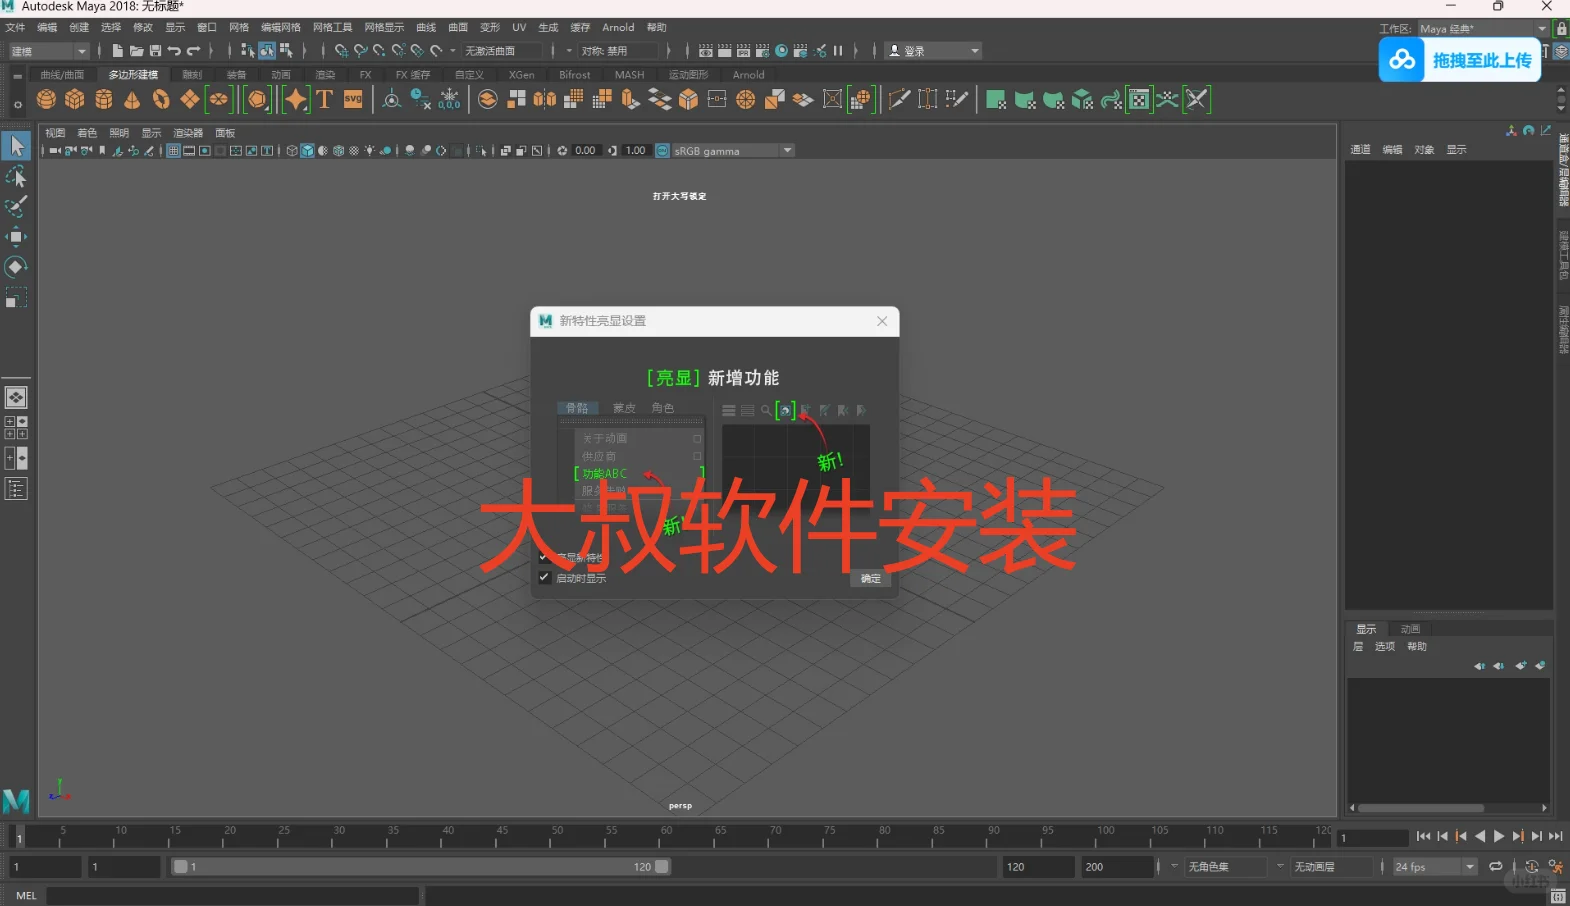Select the Rotate tool in the toolbox
1570x906 pixels.
16,267
